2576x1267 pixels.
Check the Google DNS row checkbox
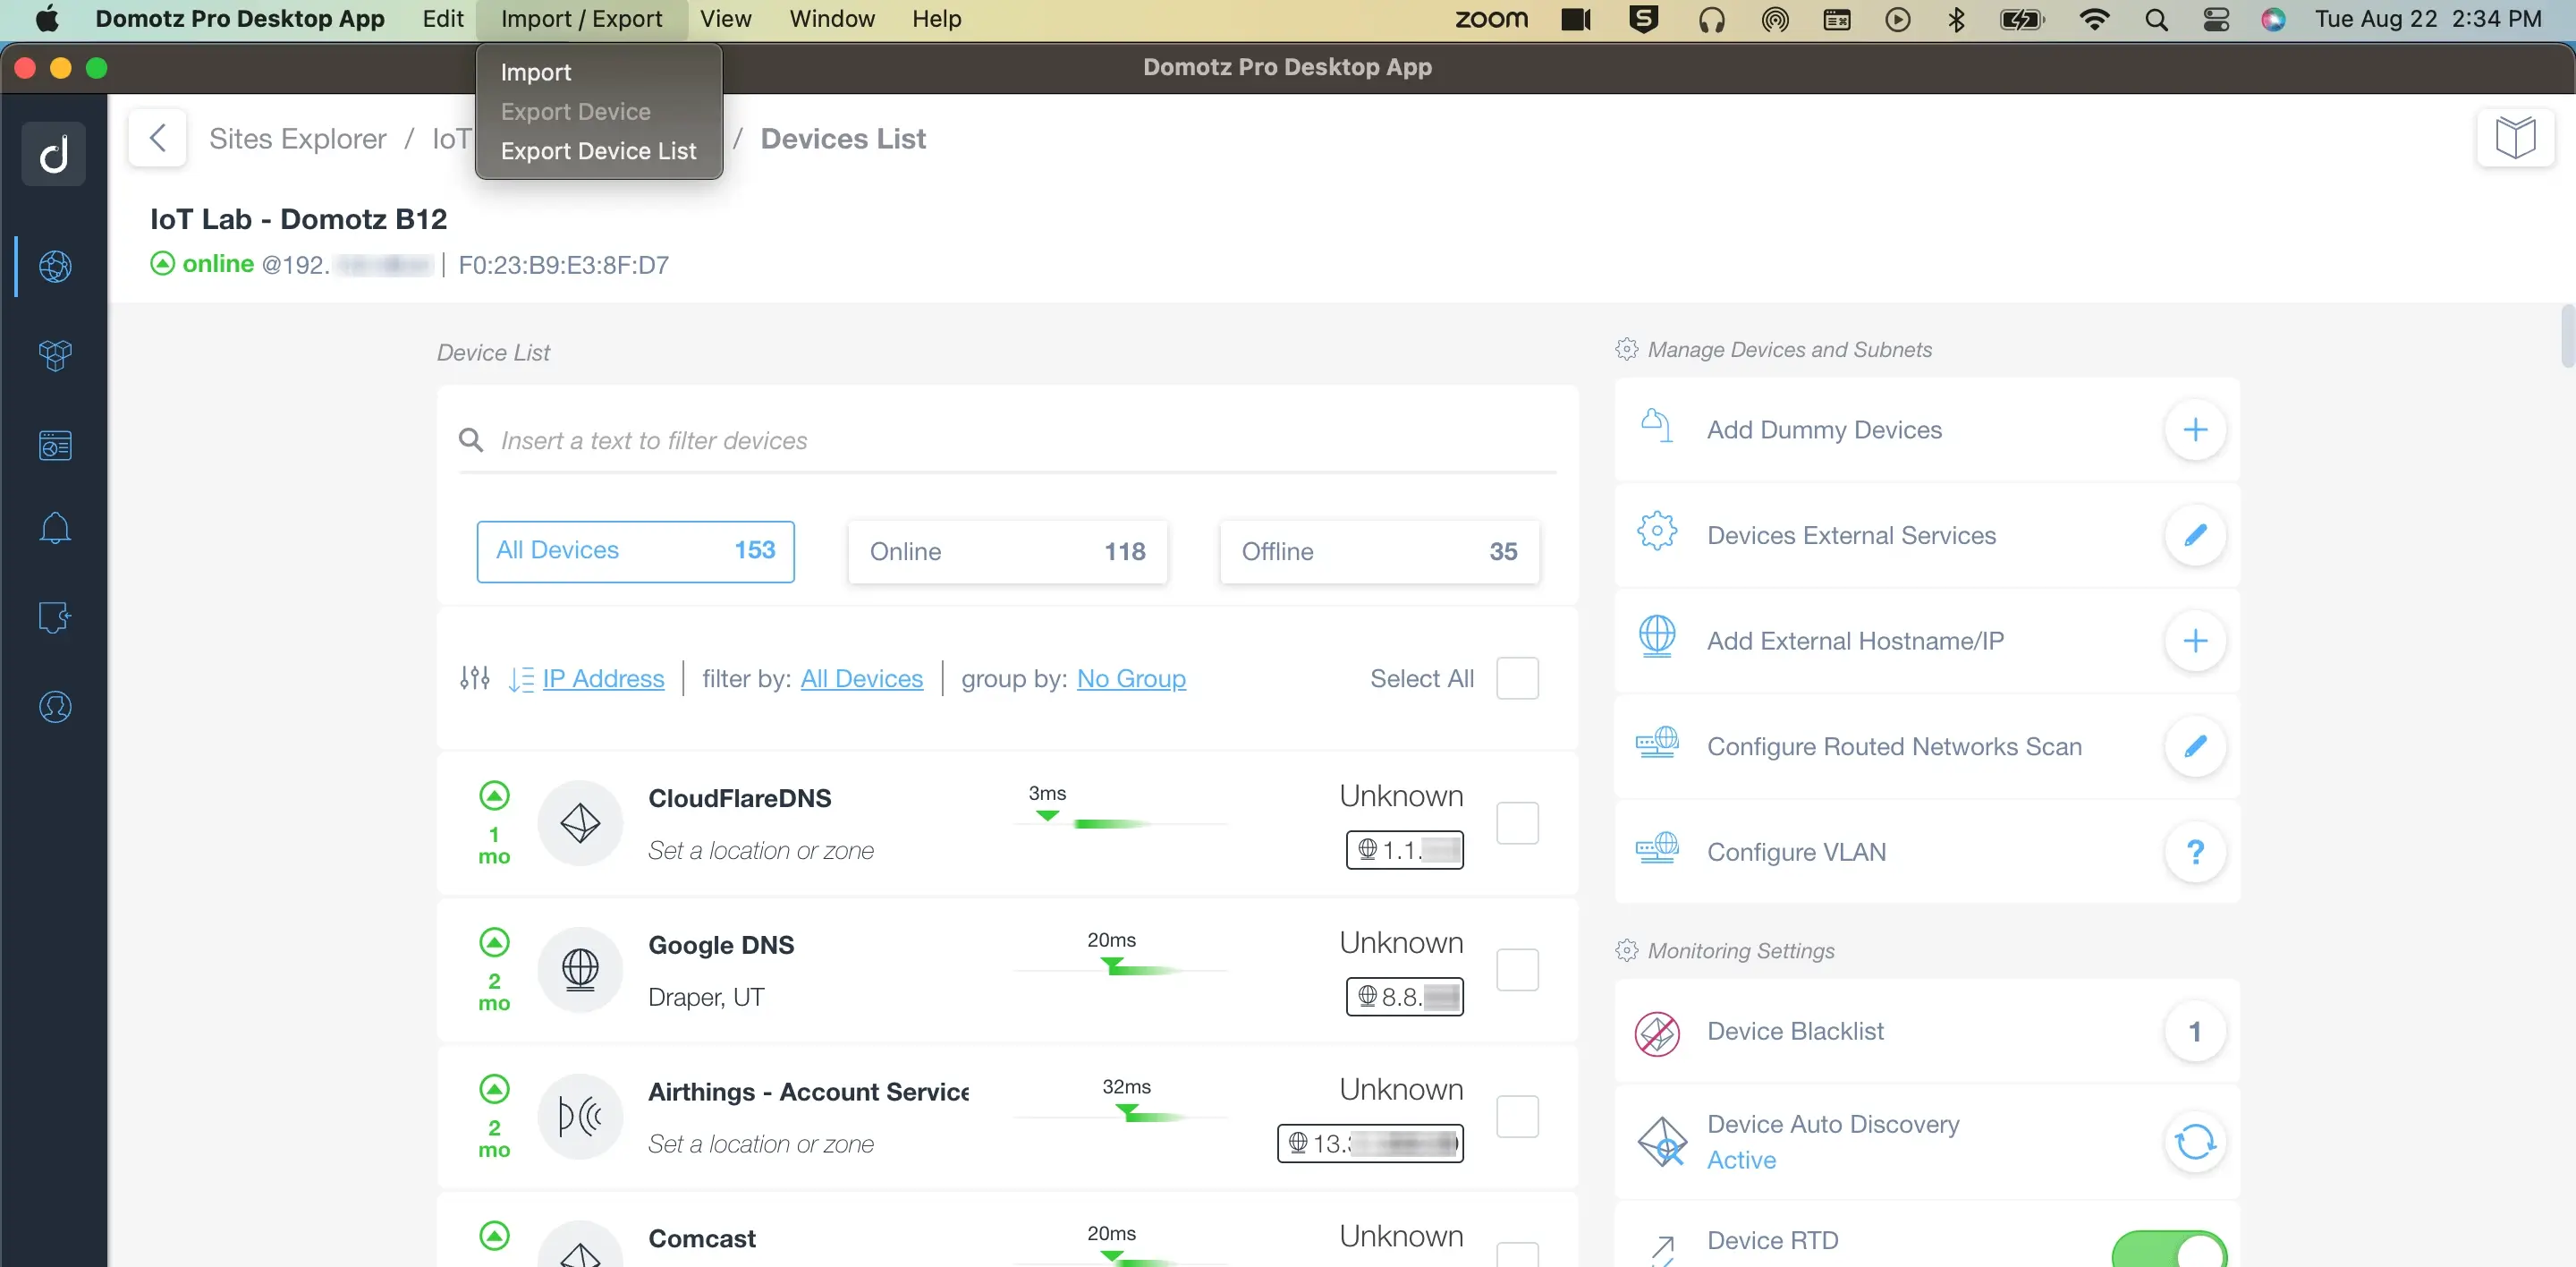(1516, 969)
